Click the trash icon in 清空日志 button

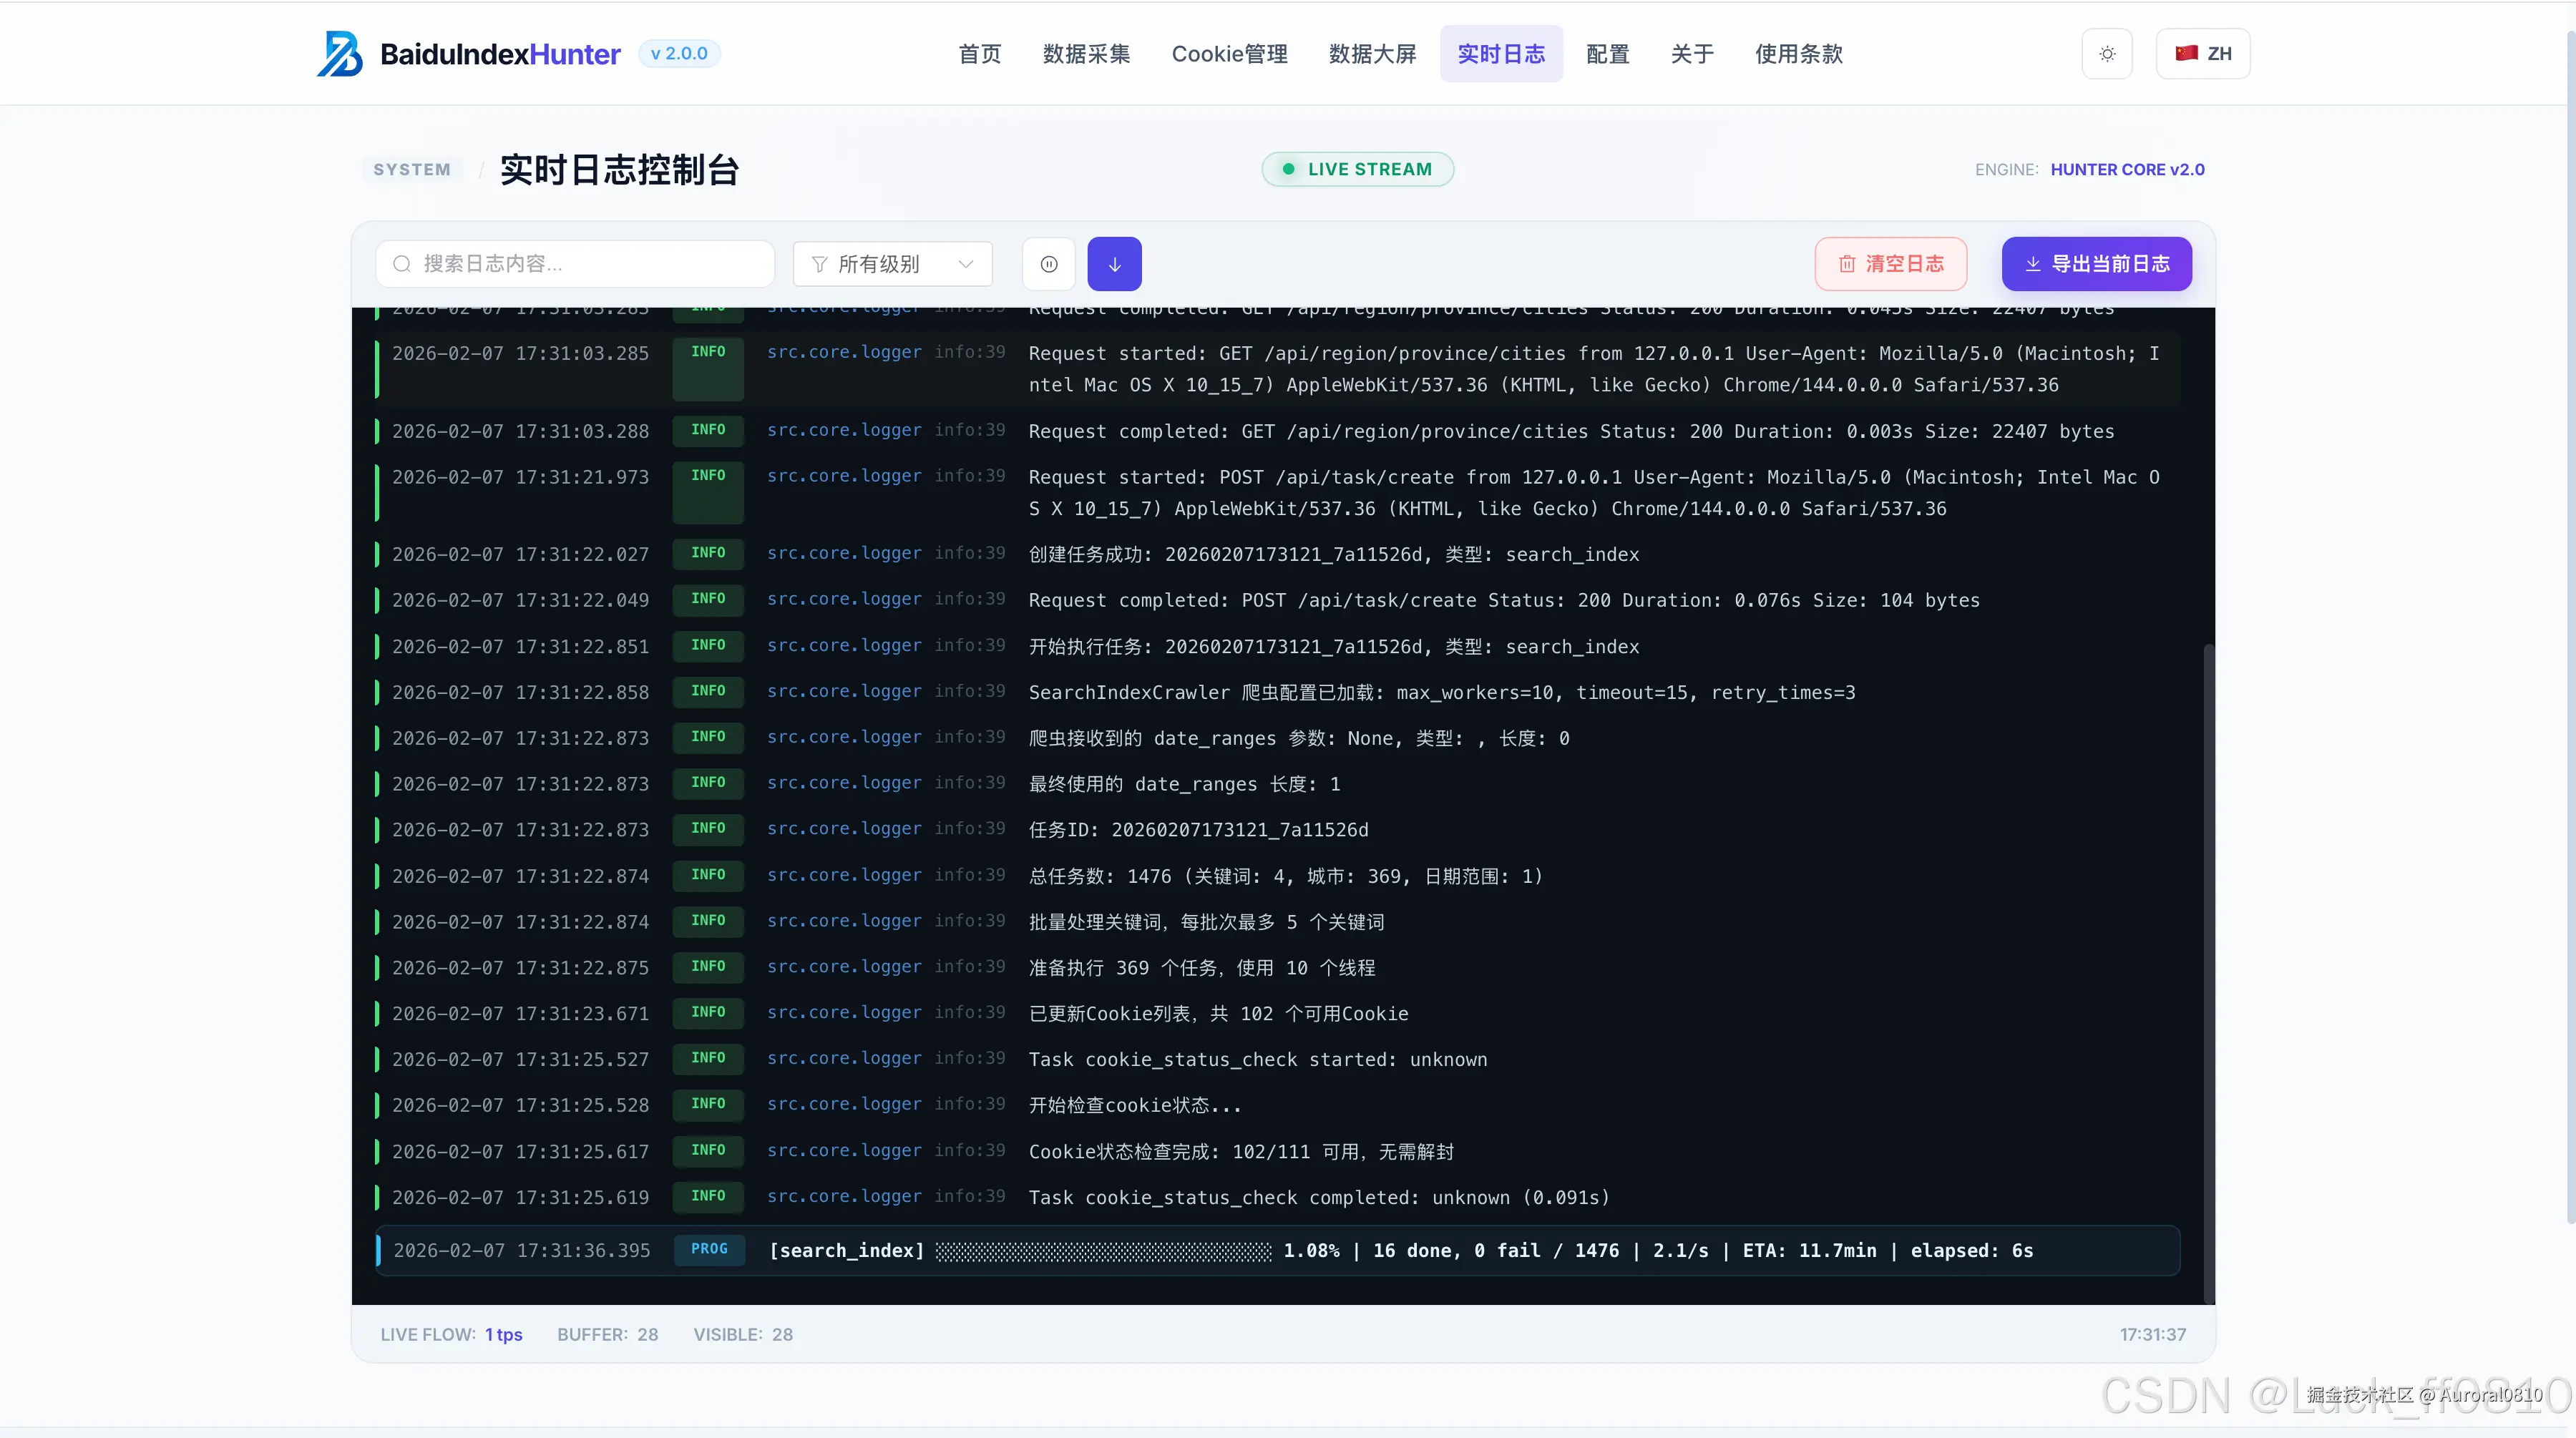coord(1846,264)
